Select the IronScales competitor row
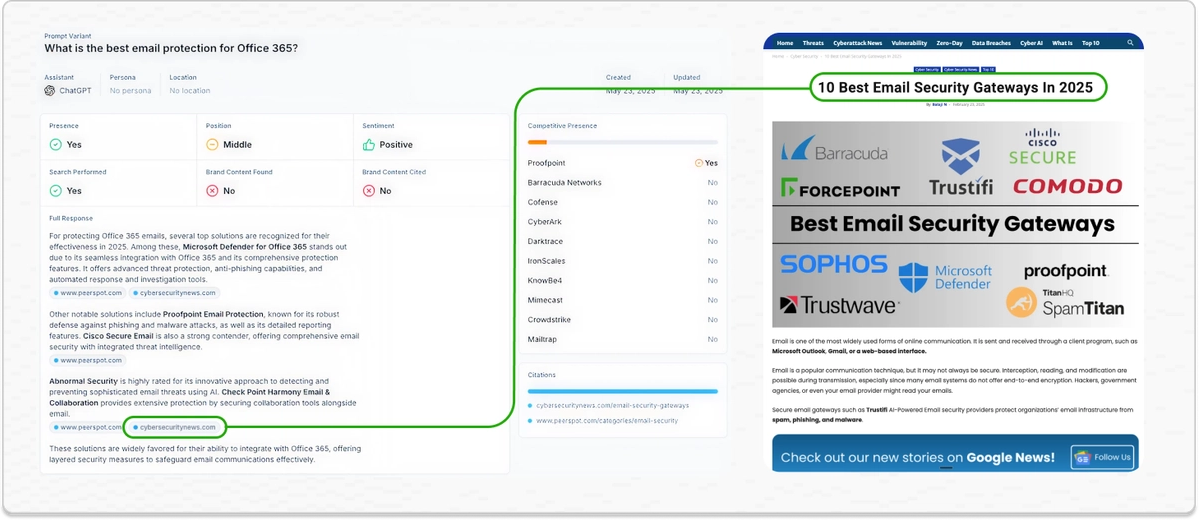 622,261
